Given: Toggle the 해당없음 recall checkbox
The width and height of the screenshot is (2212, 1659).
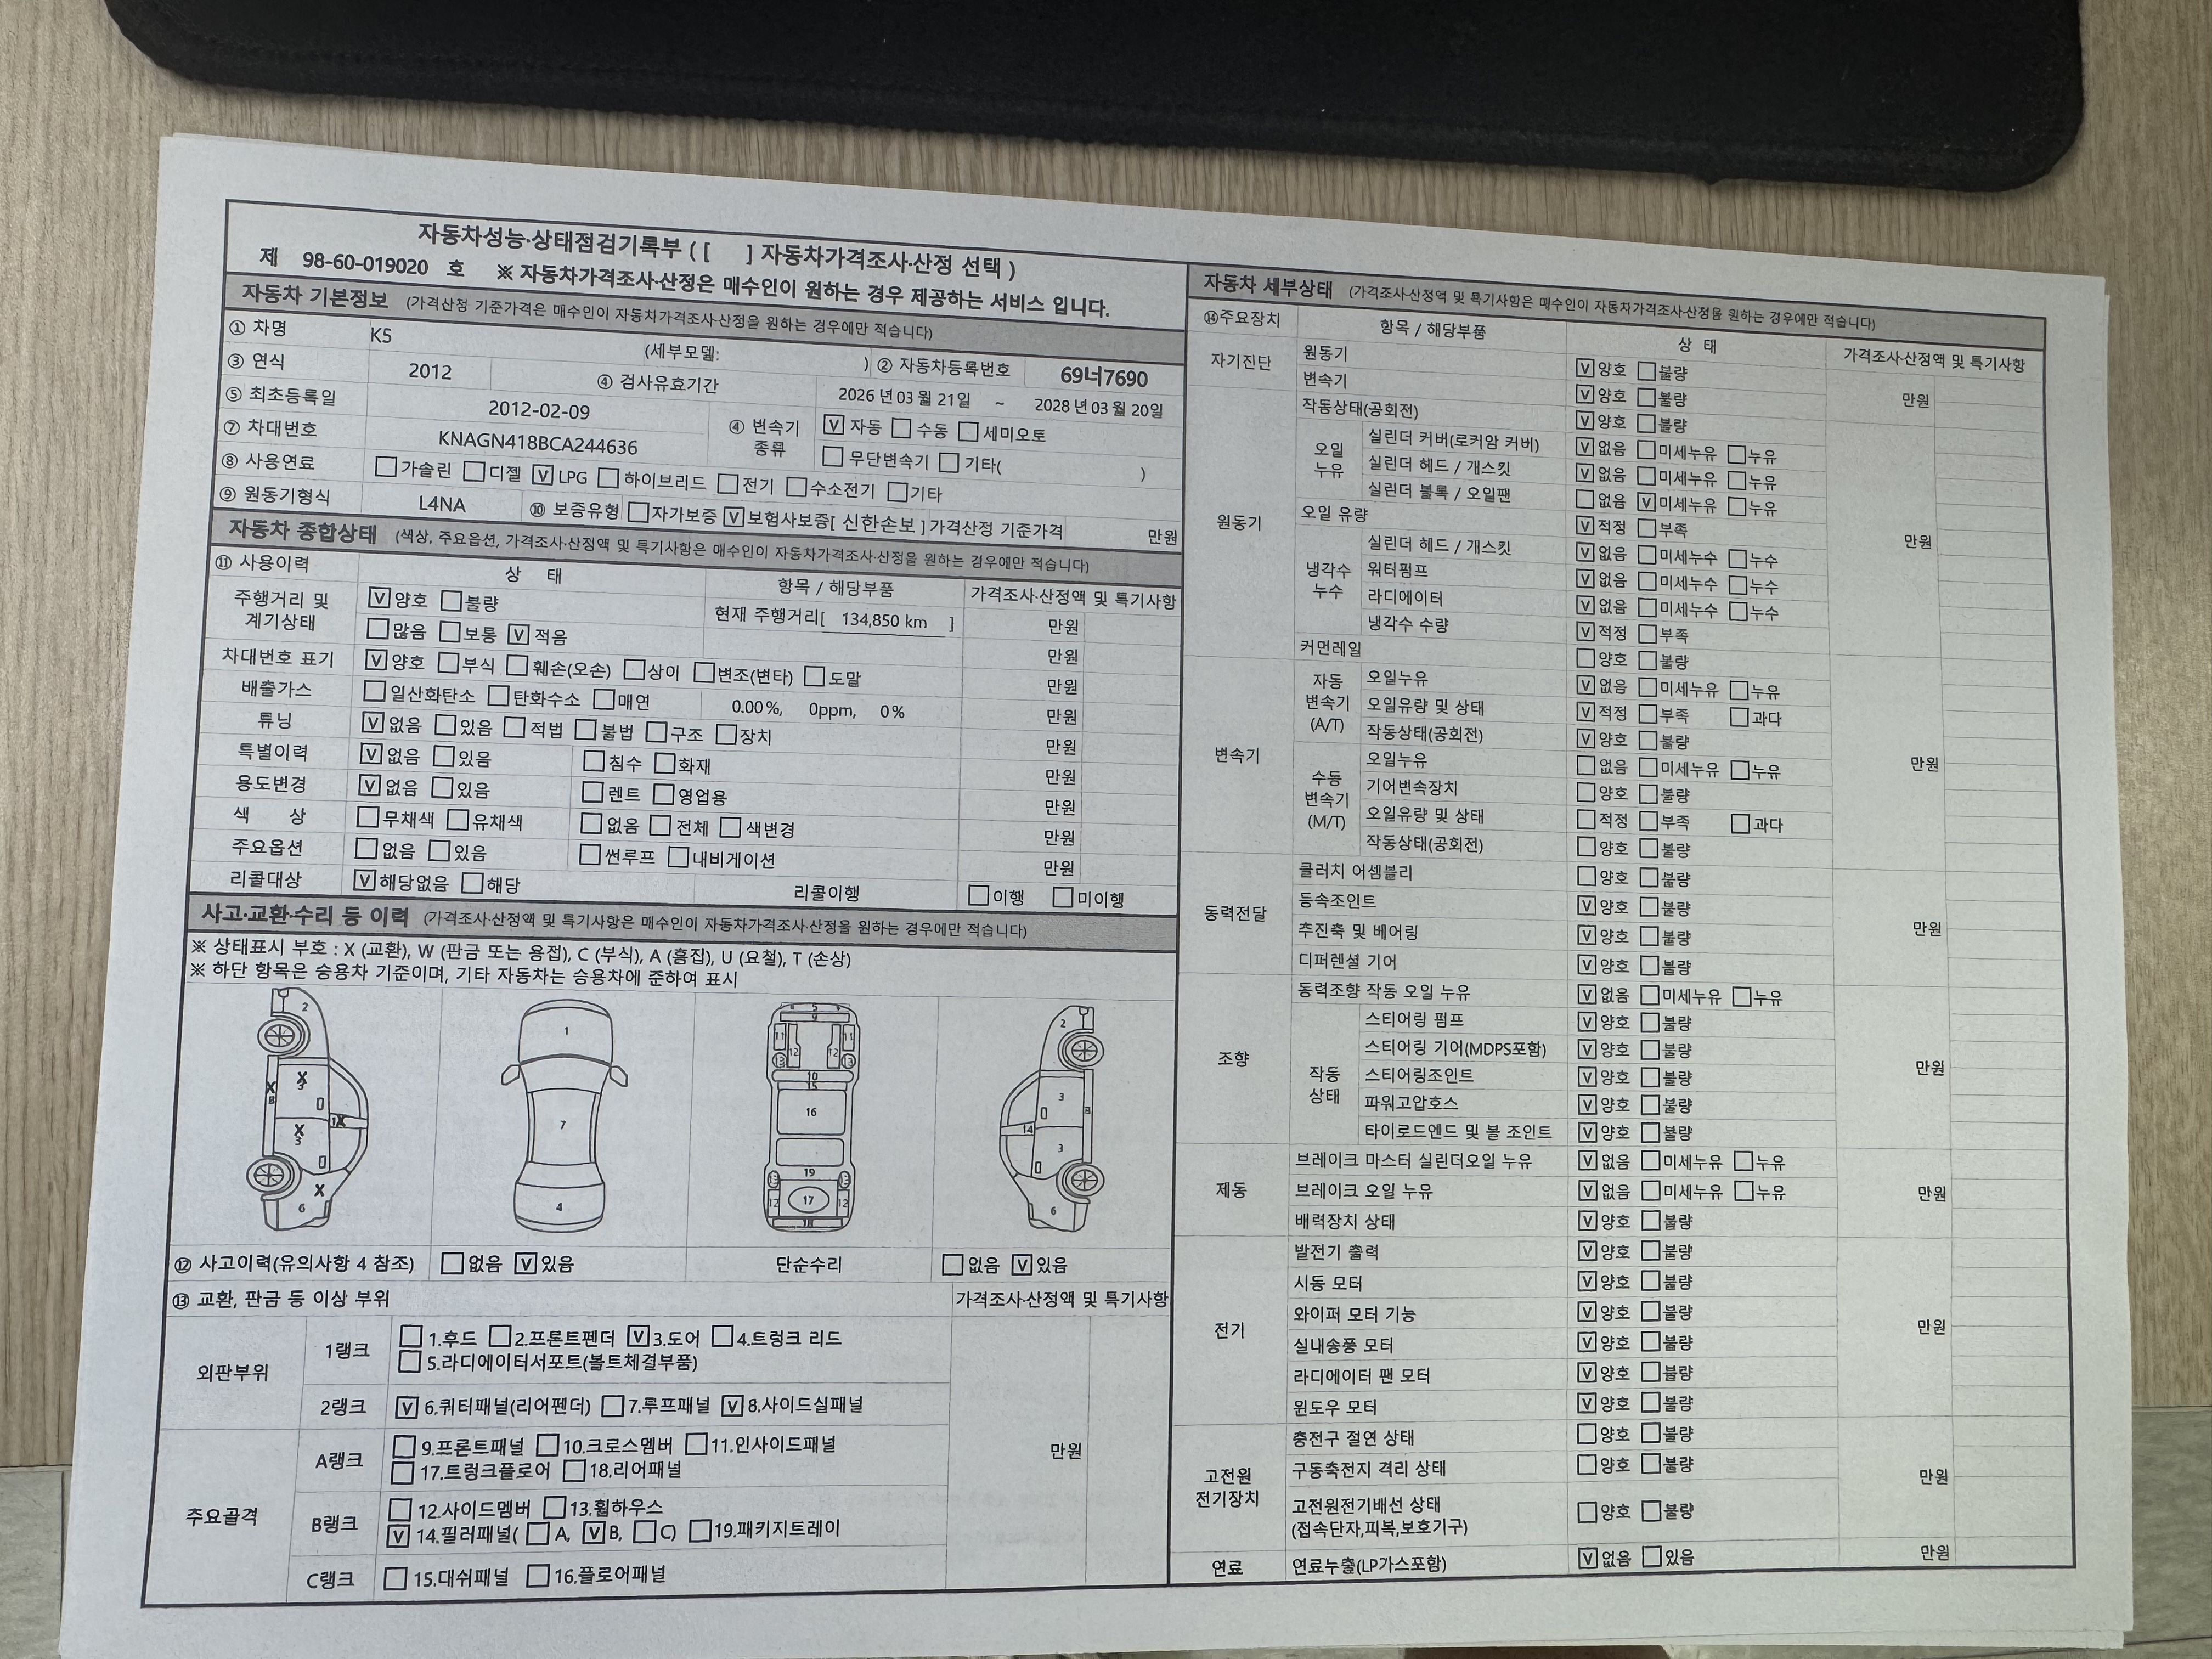Looking at the screenshot, I should [365, 881].
